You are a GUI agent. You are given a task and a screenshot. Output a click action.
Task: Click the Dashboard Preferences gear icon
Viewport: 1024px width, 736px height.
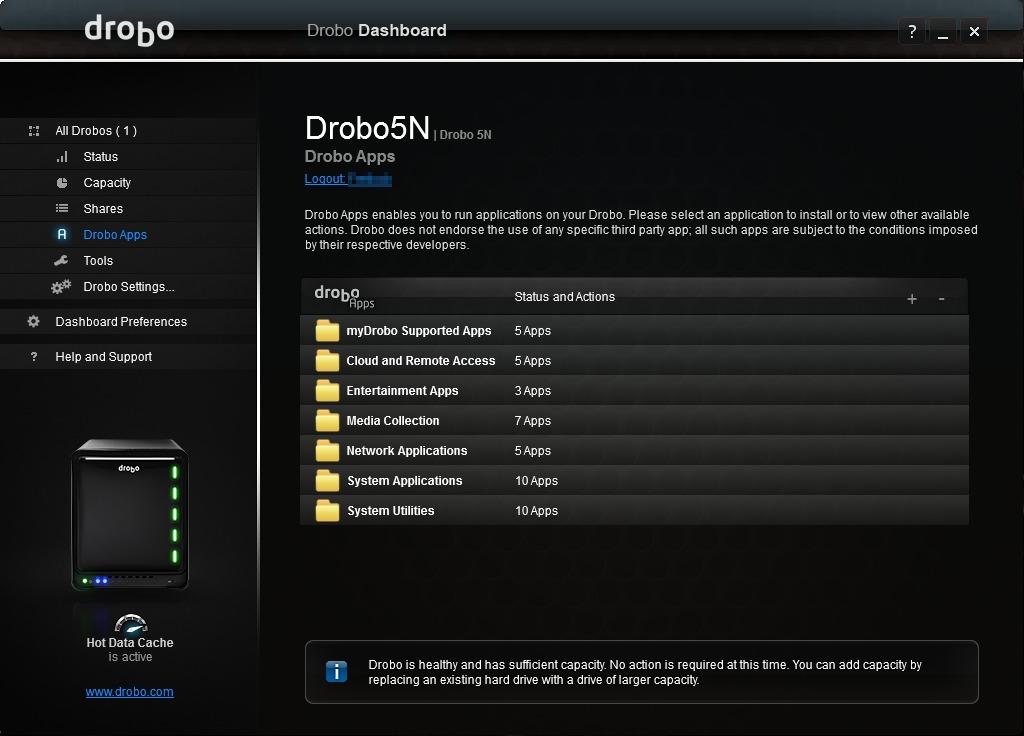[33, 321]
